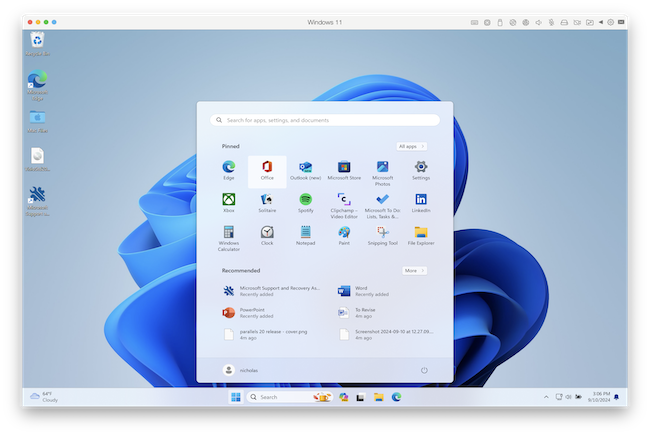
Task: Expand More recommended items
Action: [x=414, y=270]
